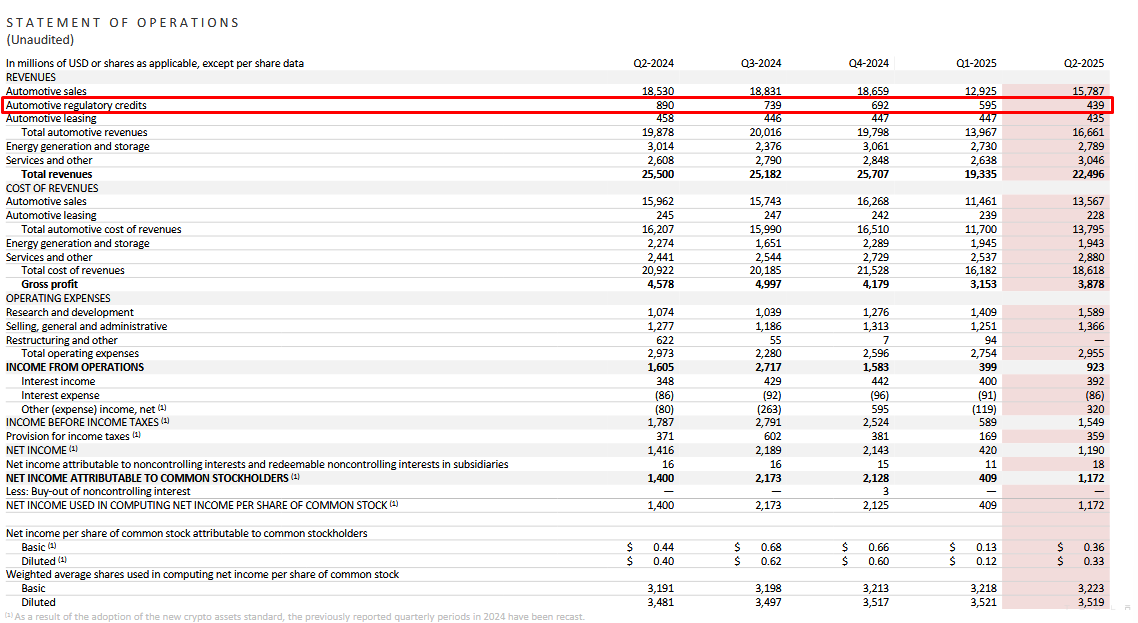Click the 19,878 total automotive revenues value
The width and height of the screenshot is (1138, 623).
click(658, 132)
